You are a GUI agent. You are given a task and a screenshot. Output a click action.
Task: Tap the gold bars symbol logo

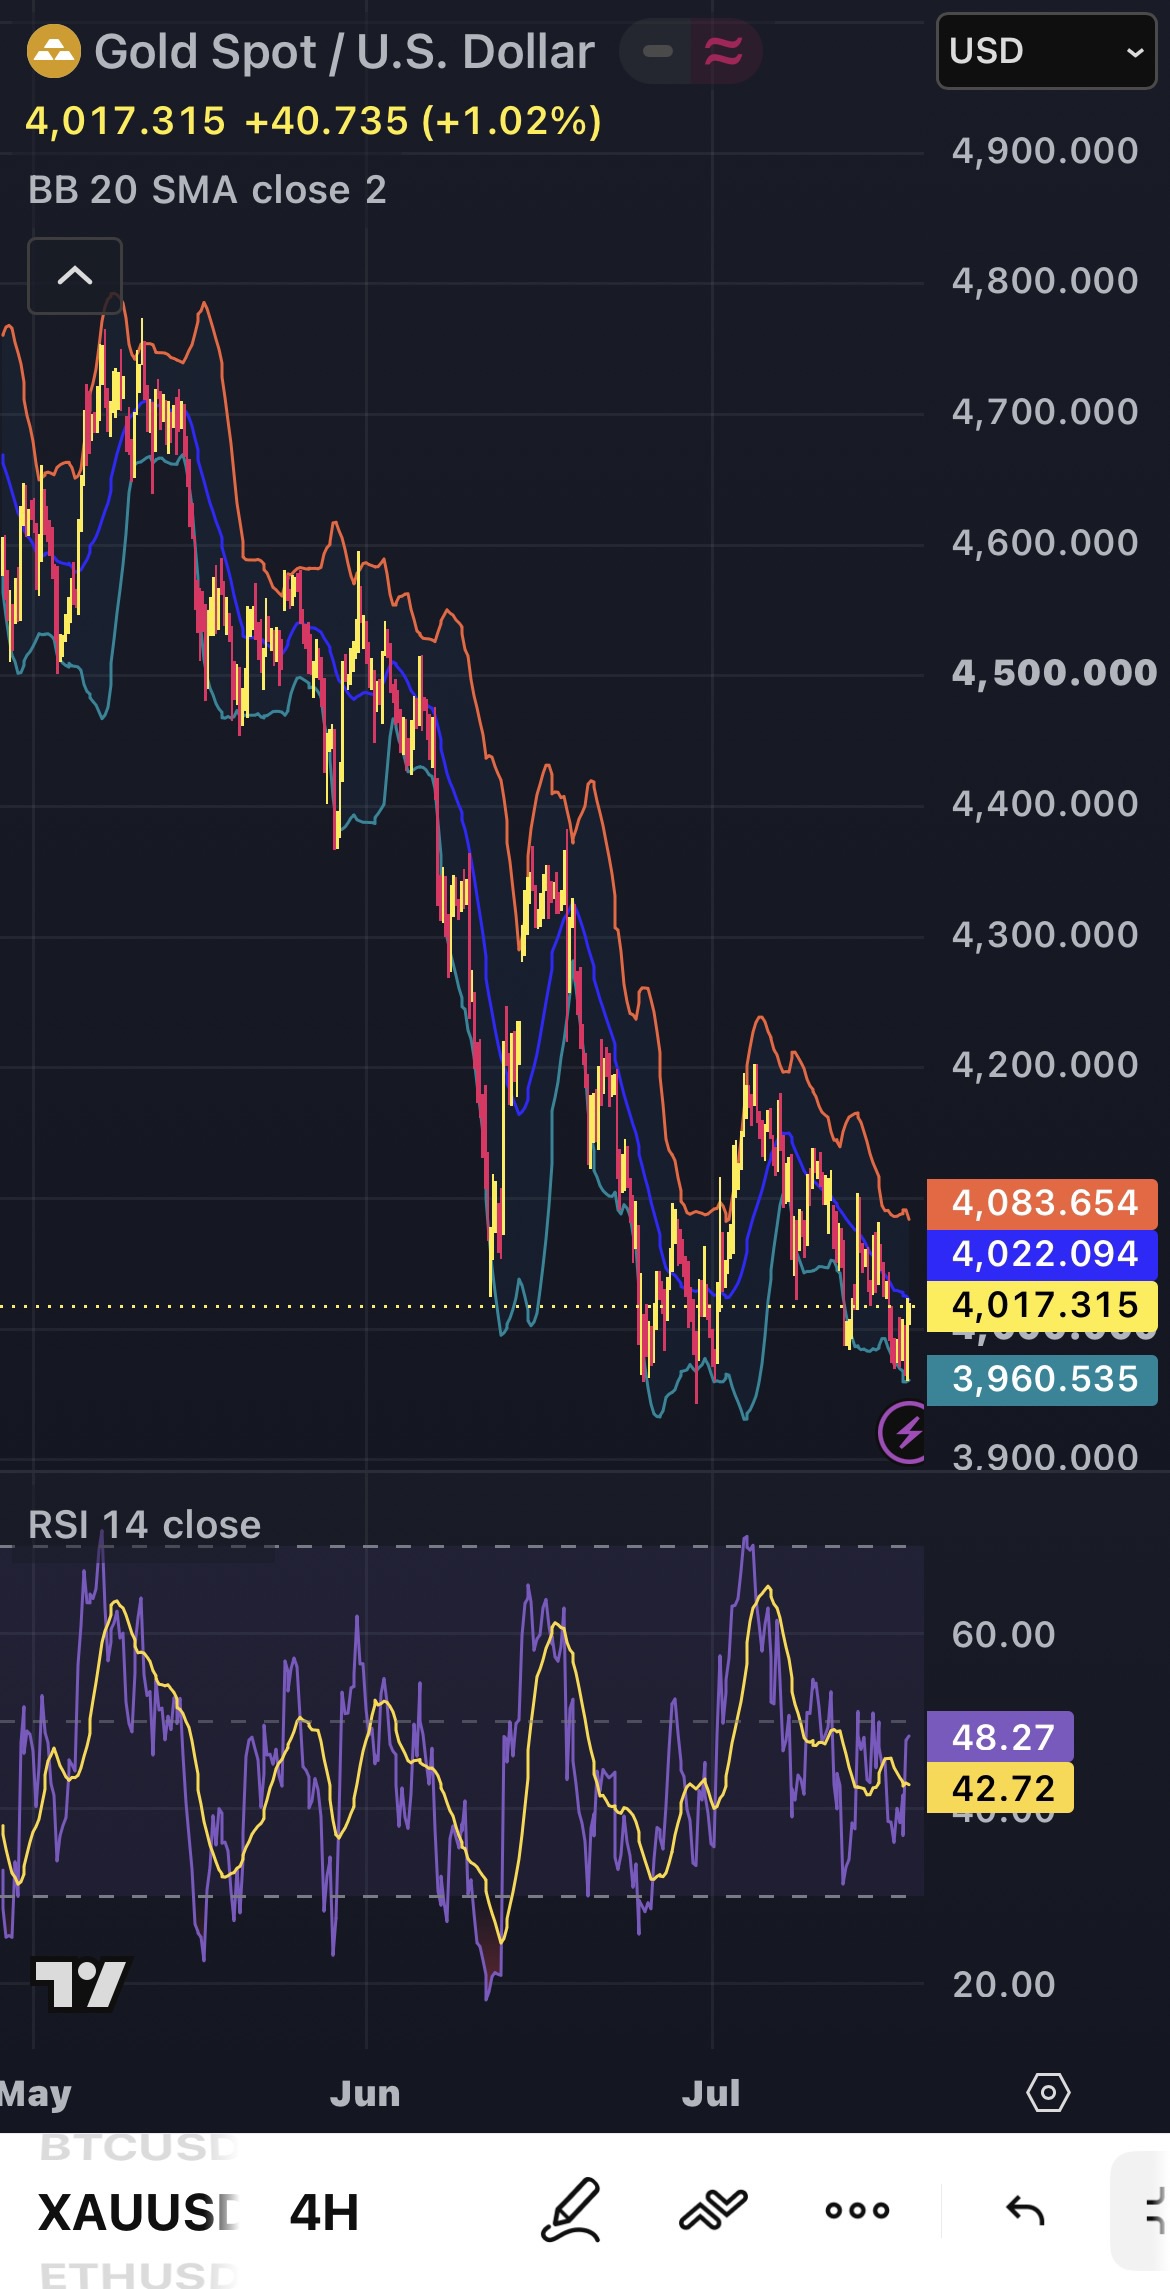click(53, 52)
